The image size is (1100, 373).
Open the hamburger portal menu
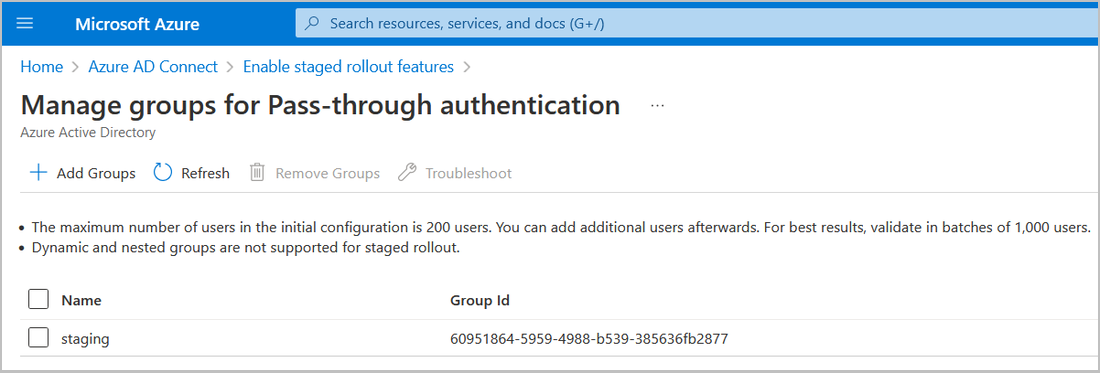25,24
